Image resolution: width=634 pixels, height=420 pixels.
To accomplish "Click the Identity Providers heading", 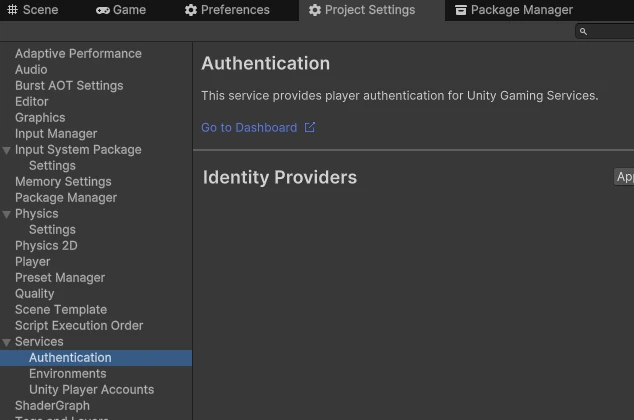I will pos(280,177).
